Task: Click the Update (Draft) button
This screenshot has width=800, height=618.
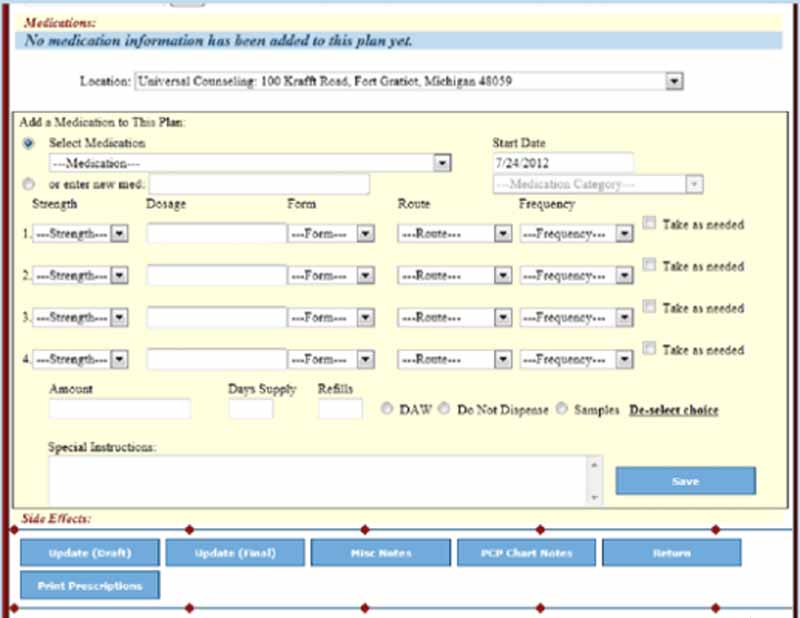Action: click(x=90, y=553)
